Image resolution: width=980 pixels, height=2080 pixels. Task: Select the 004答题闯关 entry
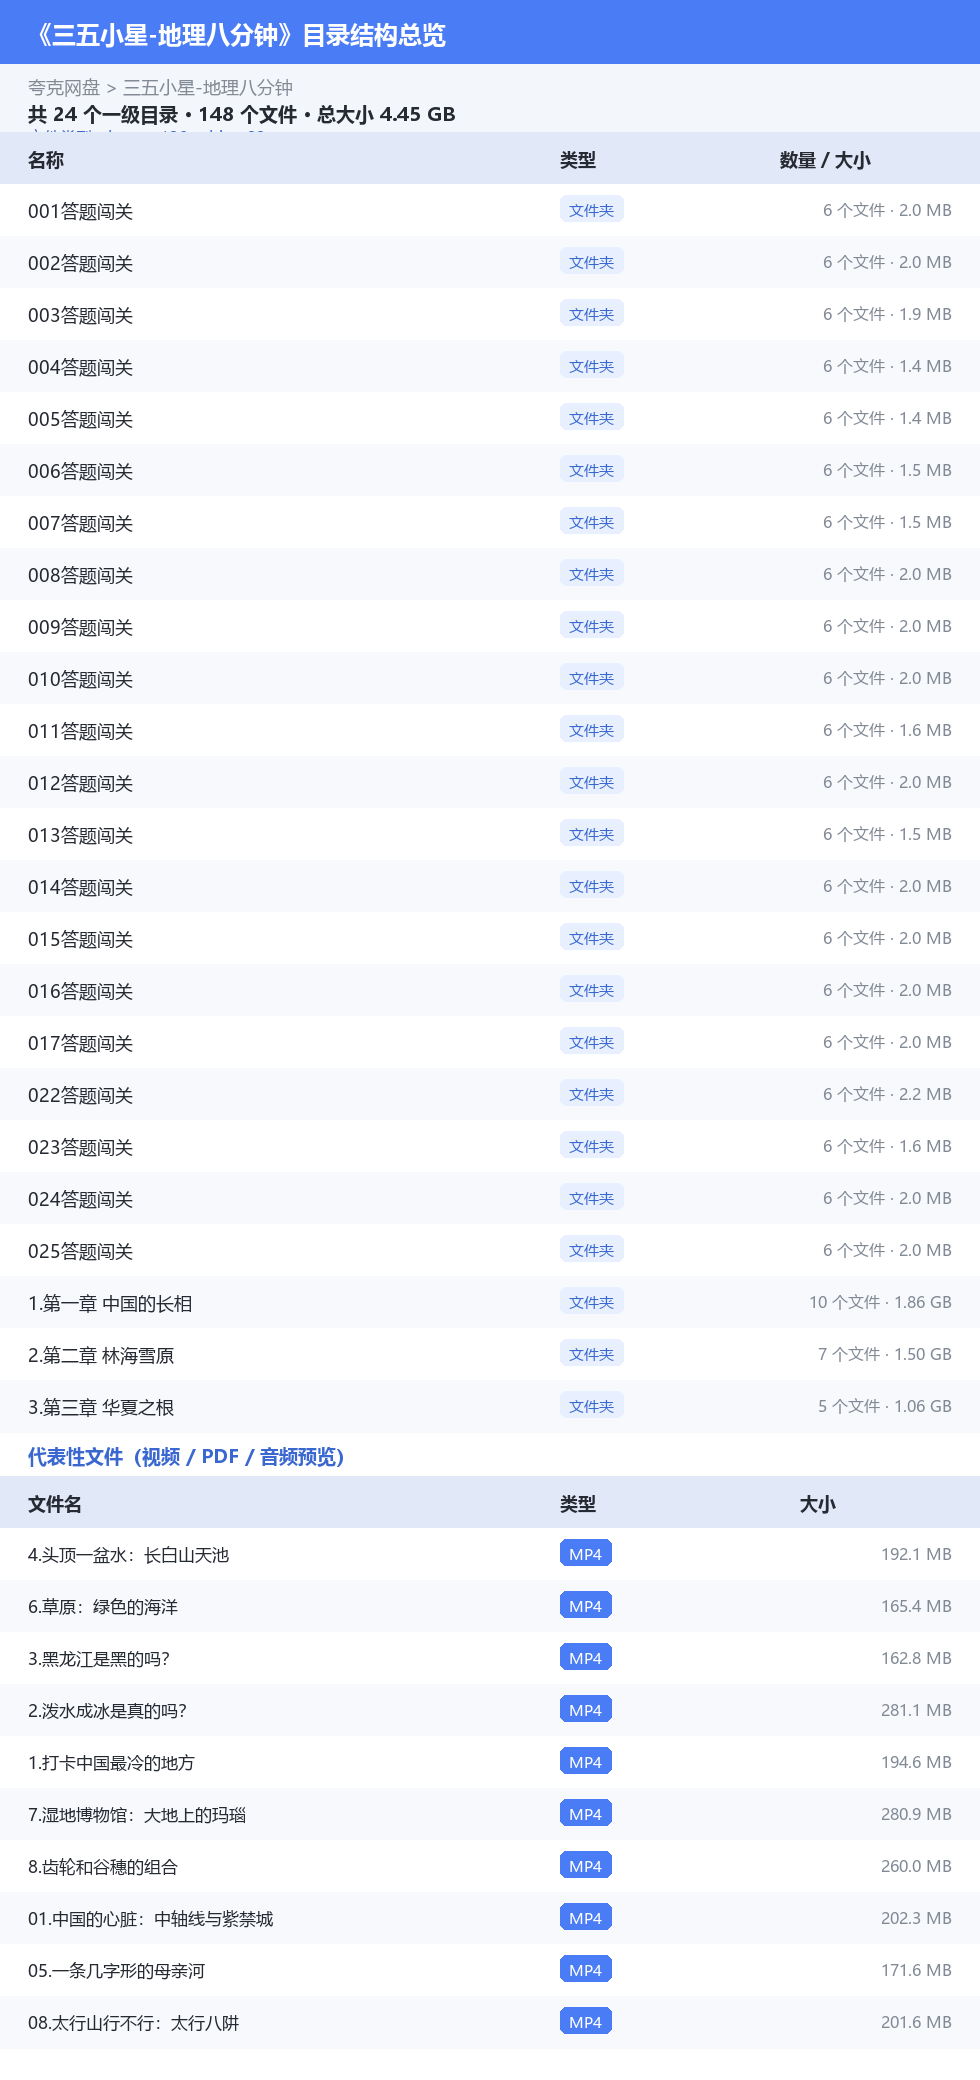click(490, 366)
